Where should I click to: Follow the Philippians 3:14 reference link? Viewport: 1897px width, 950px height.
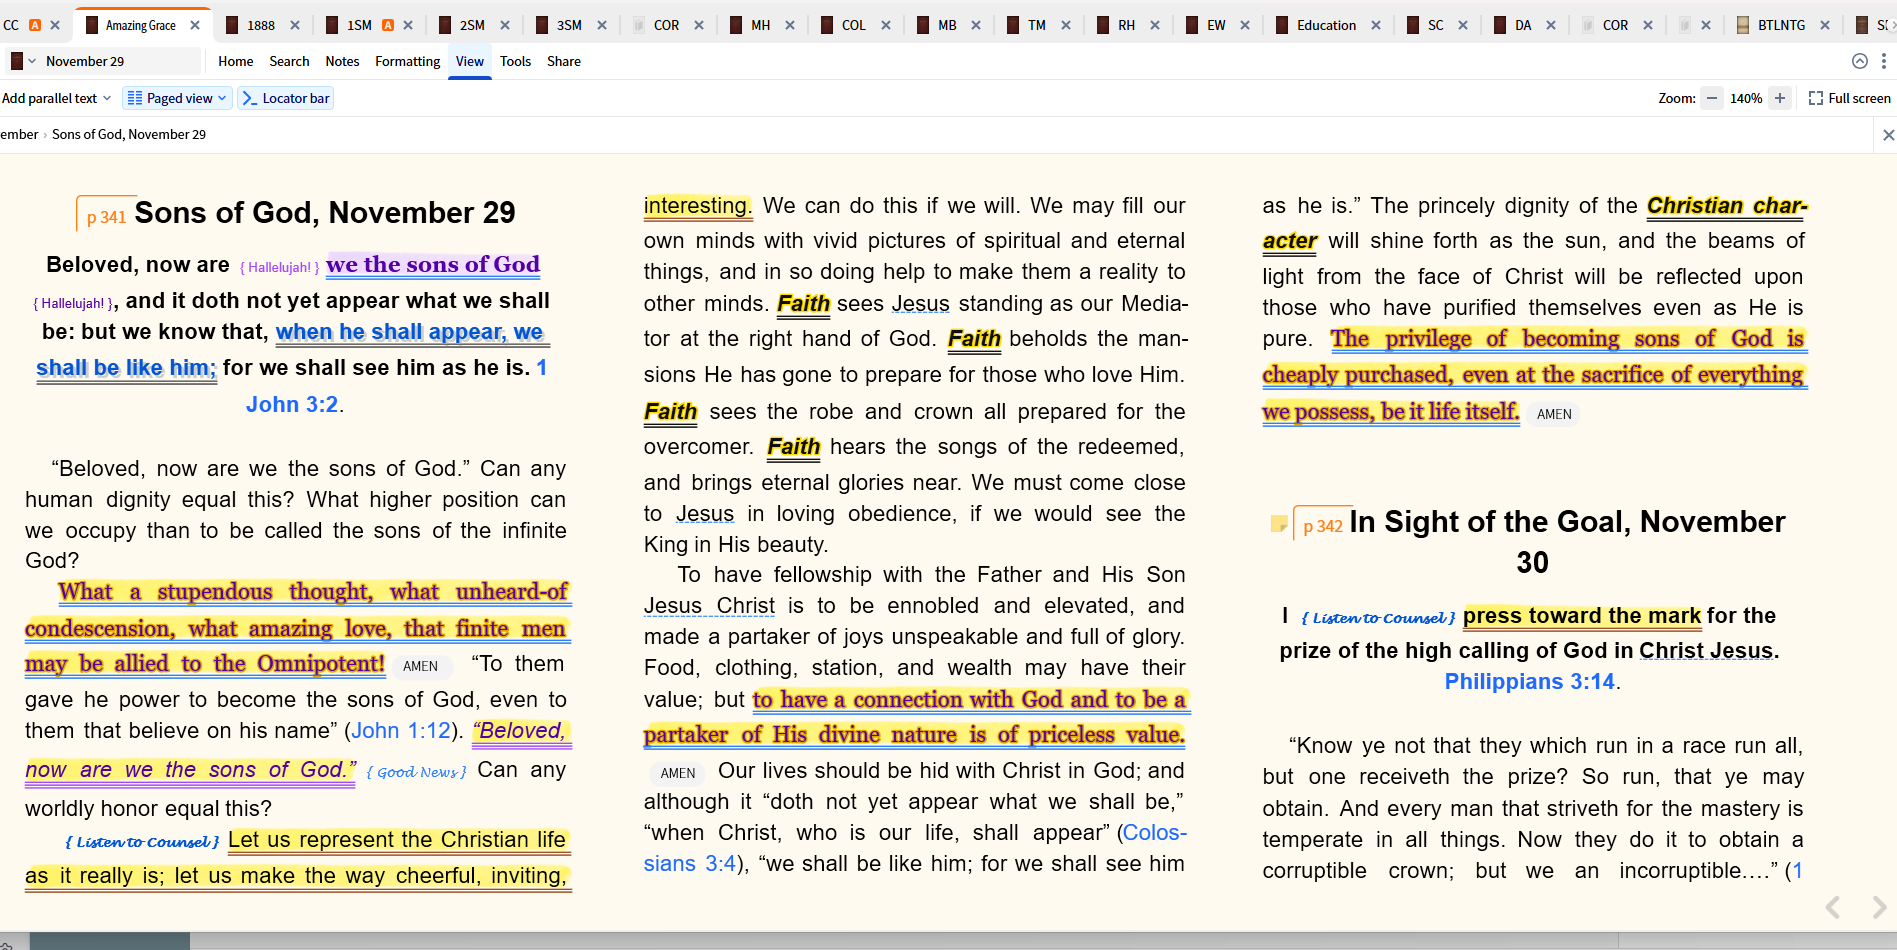click(x=1529, y=682)
